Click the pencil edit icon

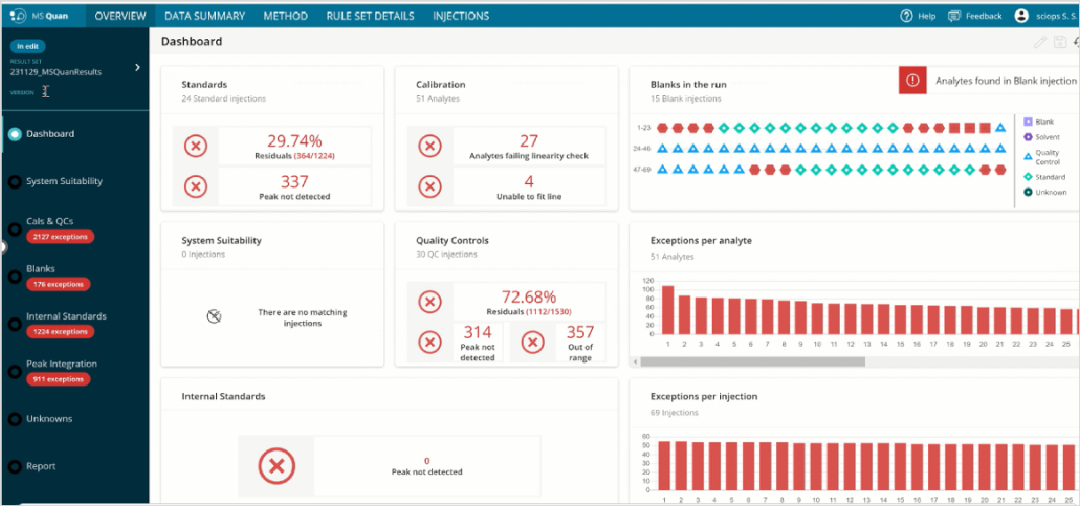(1040, 42)
